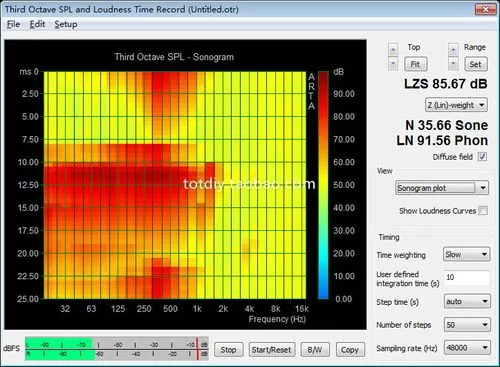
Task: Switch plot to B/W mode
Action: tap(315, 350)
